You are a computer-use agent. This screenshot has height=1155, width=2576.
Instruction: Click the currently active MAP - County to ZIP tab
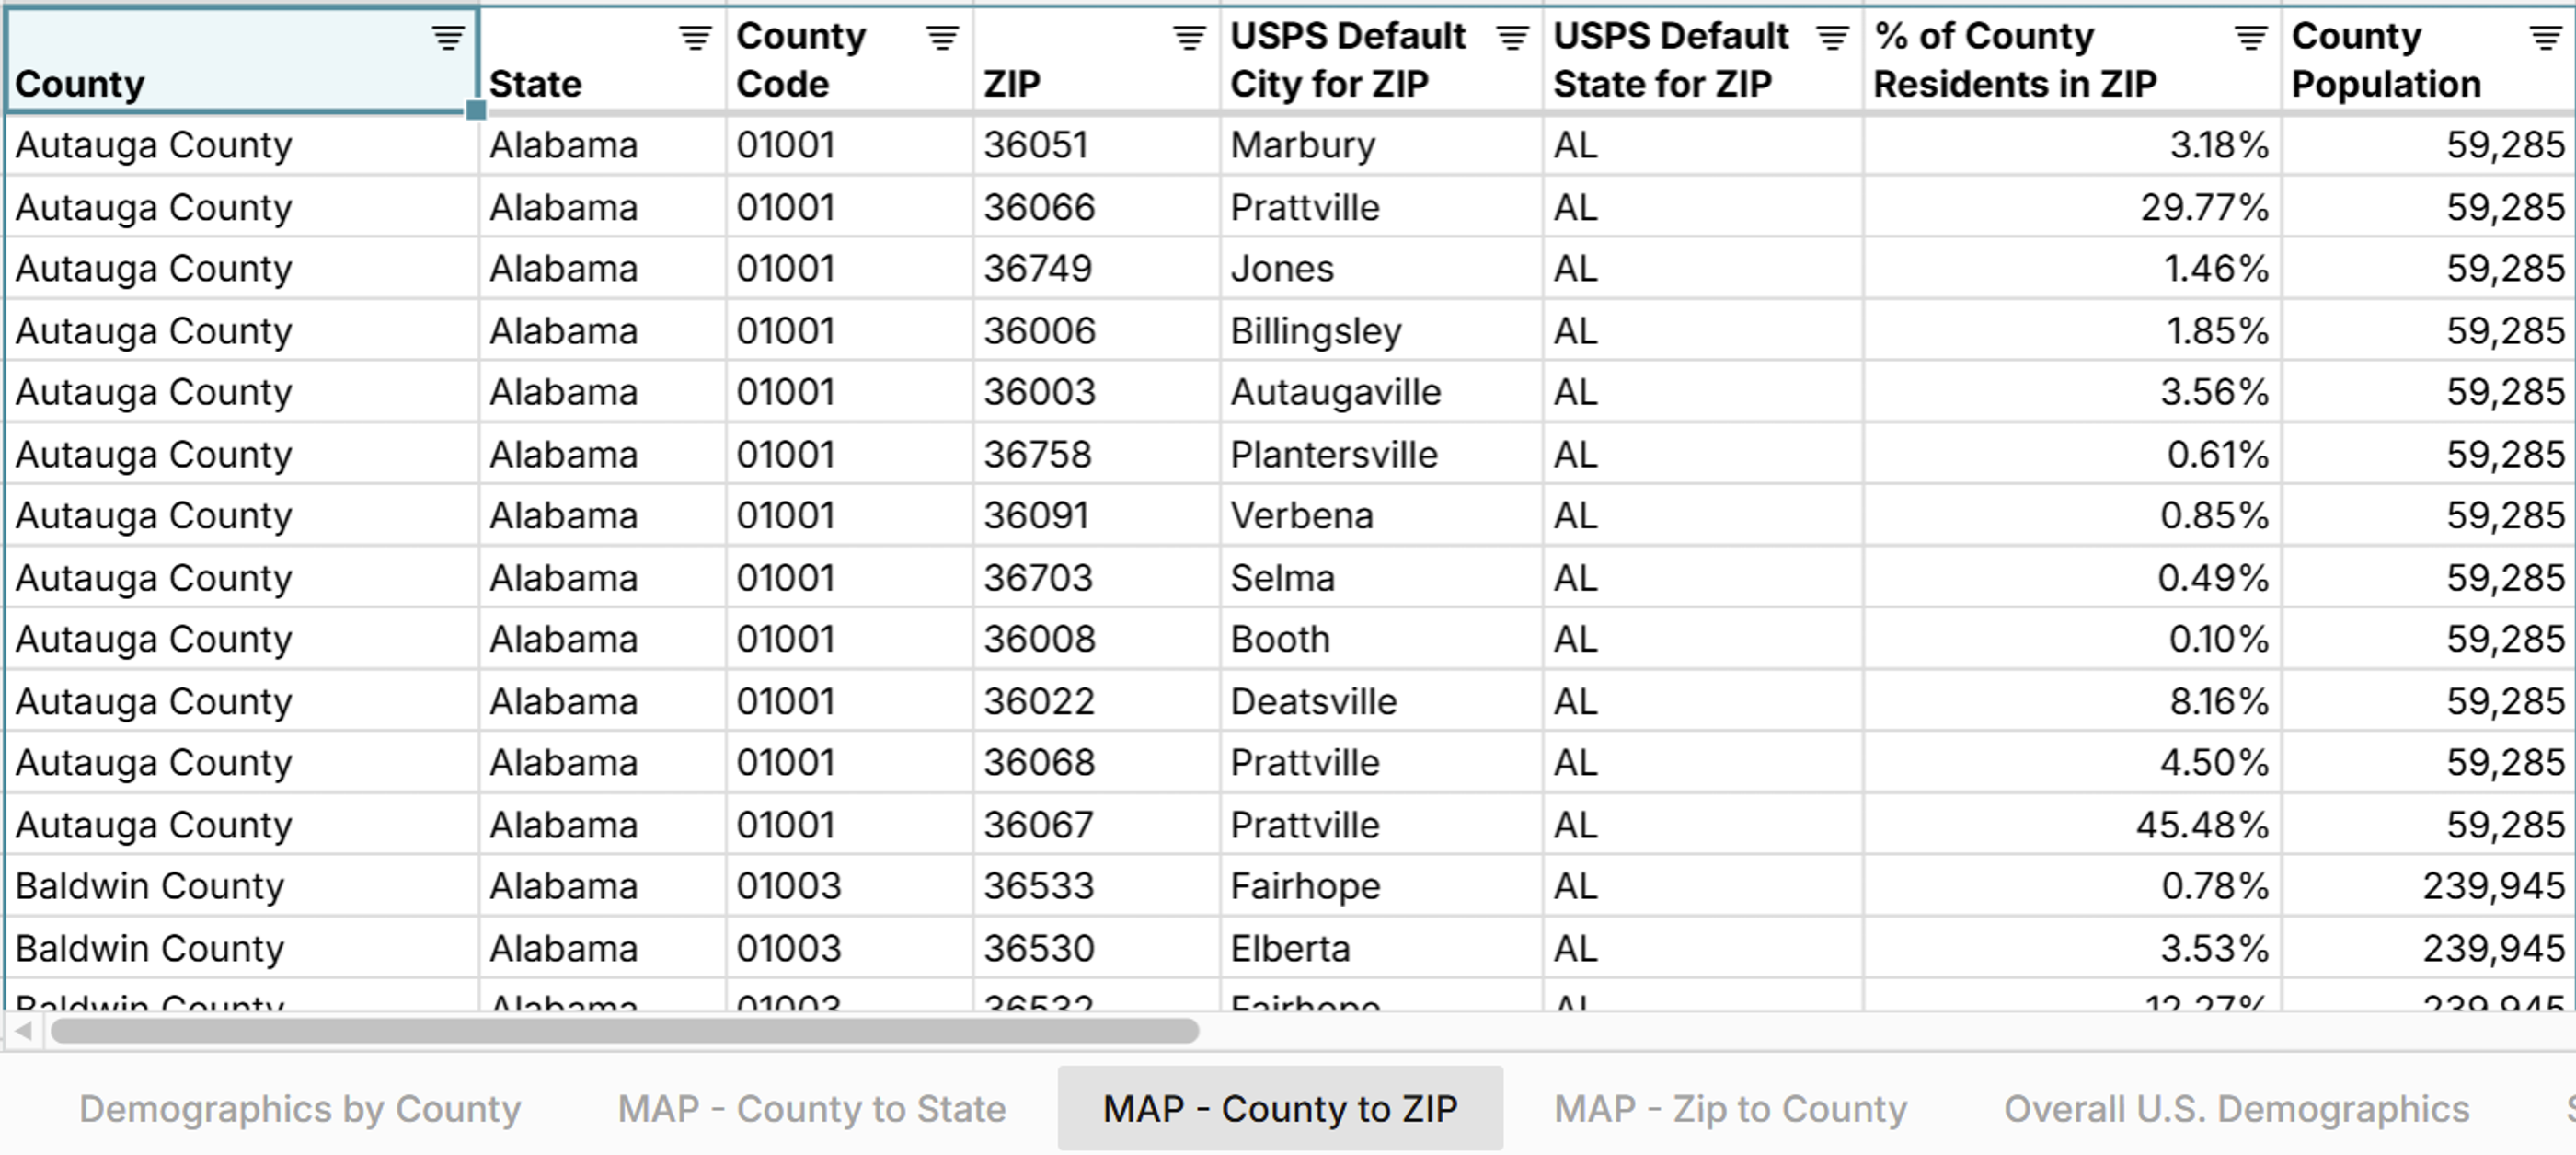pyautogui.click(x=1279, y=1108)
